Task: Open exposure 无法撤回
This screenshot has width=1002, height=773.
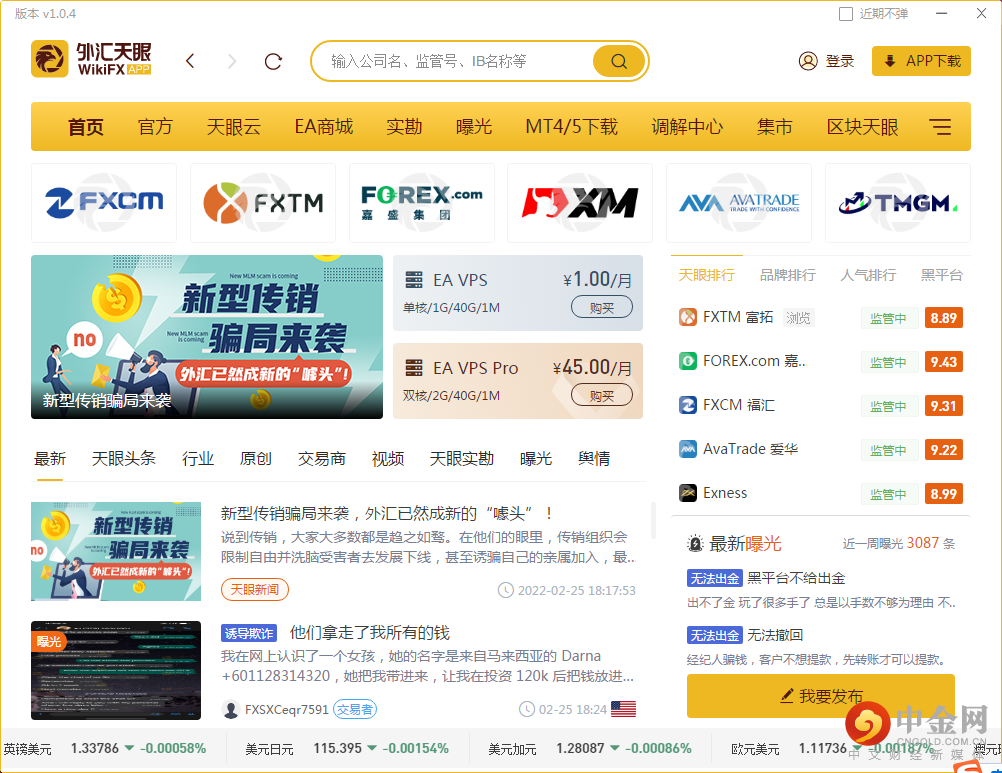Action: coord(775,634)
